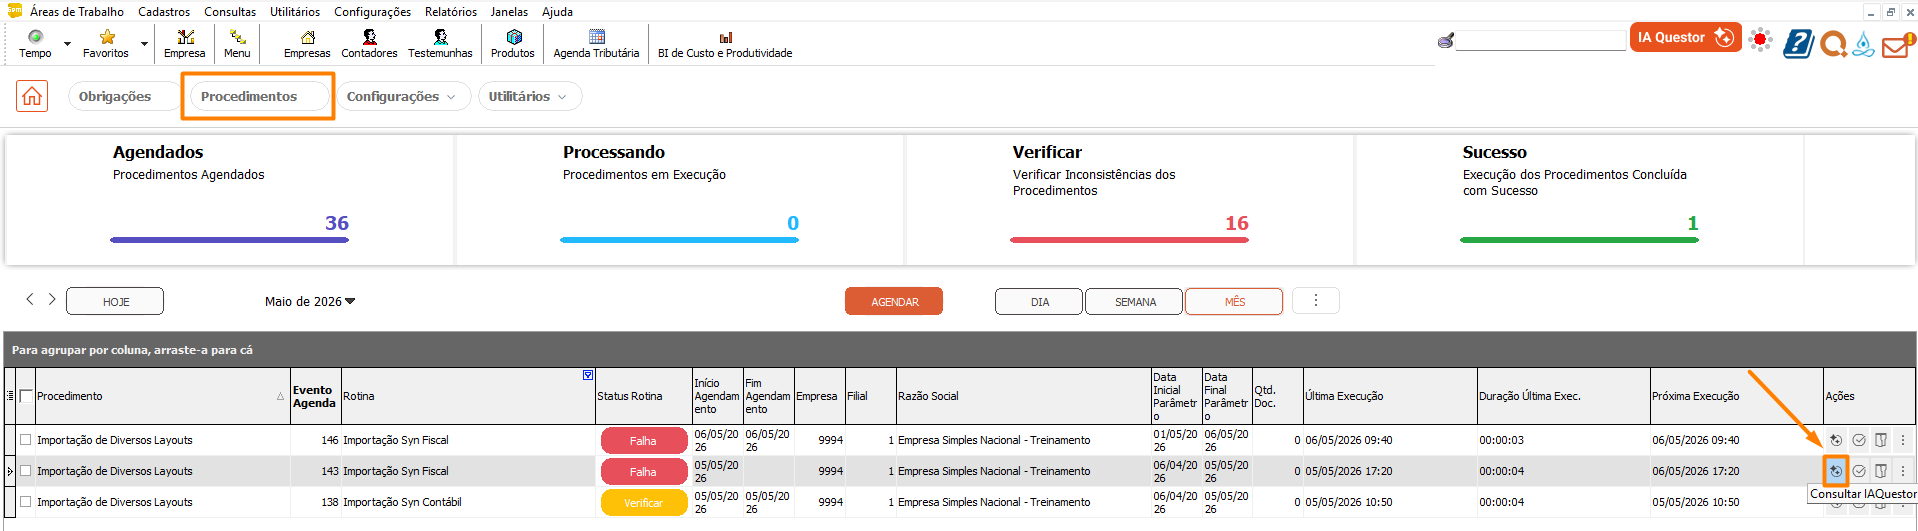The image size is (1918, 531).
Task: Open the Favoritos star icon
Action: (x=106, y=43)
